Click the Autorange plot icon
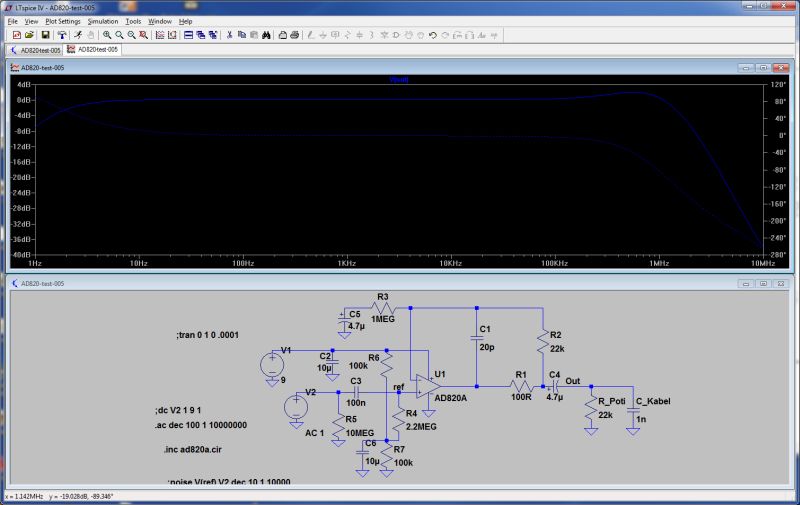 160,35
